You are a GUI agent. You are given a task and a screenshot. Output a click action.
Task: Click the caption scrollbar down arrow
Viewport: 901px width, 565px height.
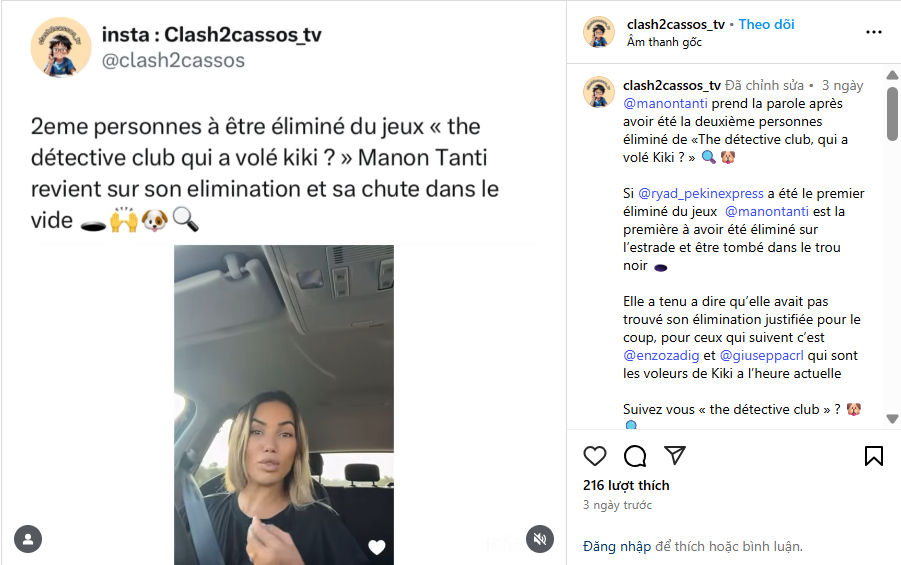(x=892, y=419)
